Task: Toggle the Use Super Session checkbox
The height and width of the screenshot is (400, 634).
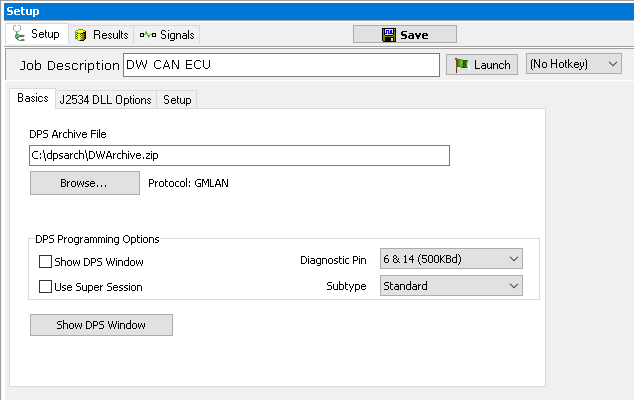Action: [45, 287]
